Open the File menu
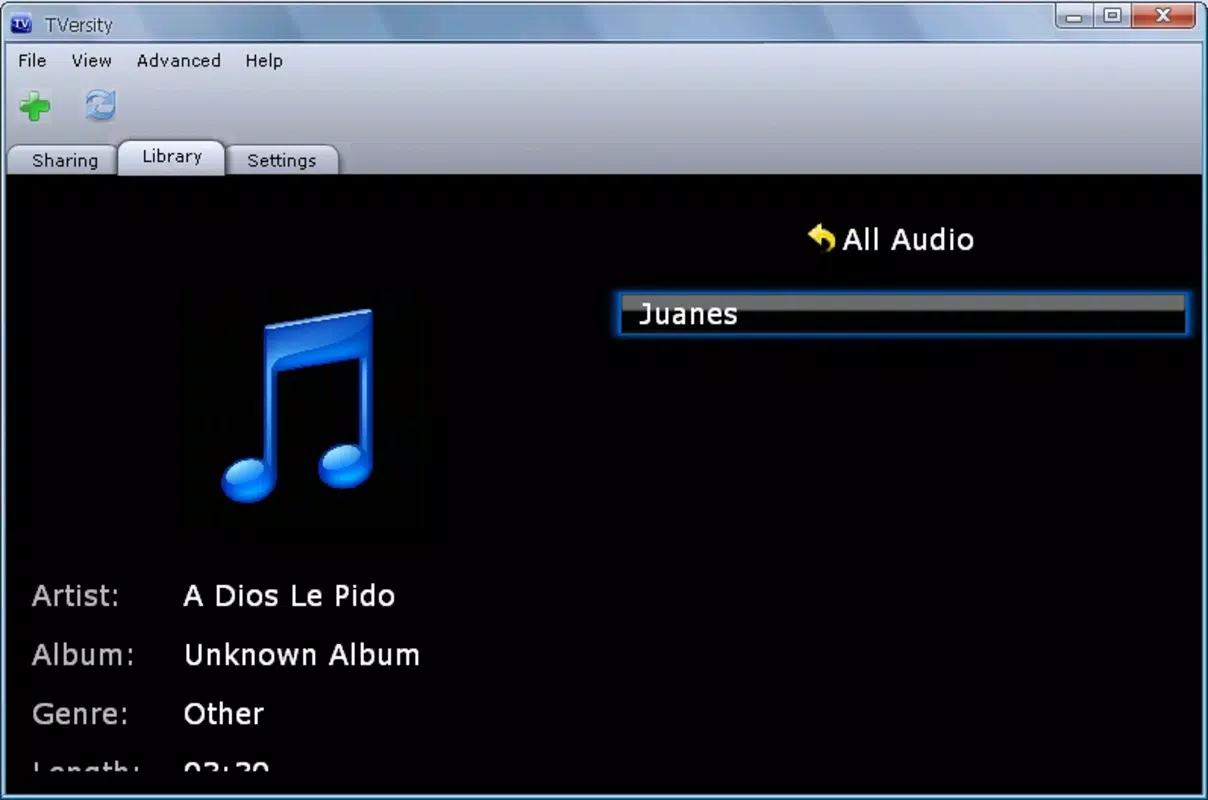Screen dimensions: 1208x800 [32, 61]
